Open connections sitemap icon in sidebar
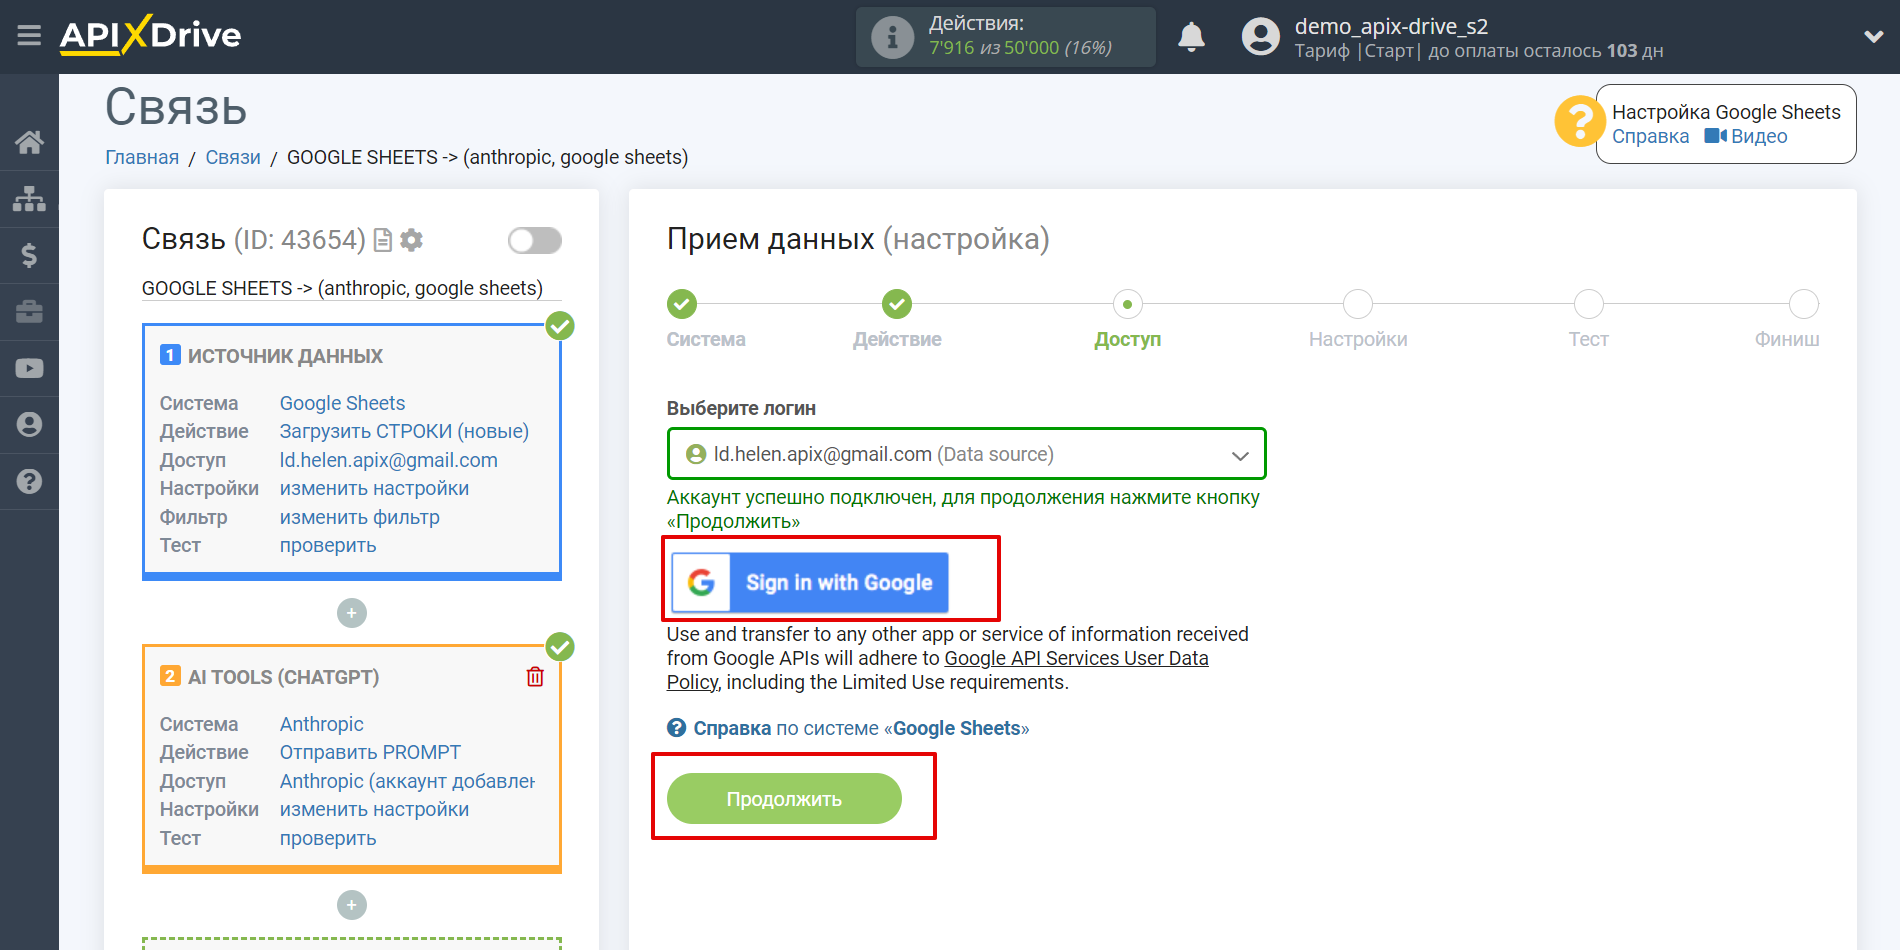Viewport: 1900px width, 950px height. click(x=29, y=199)
